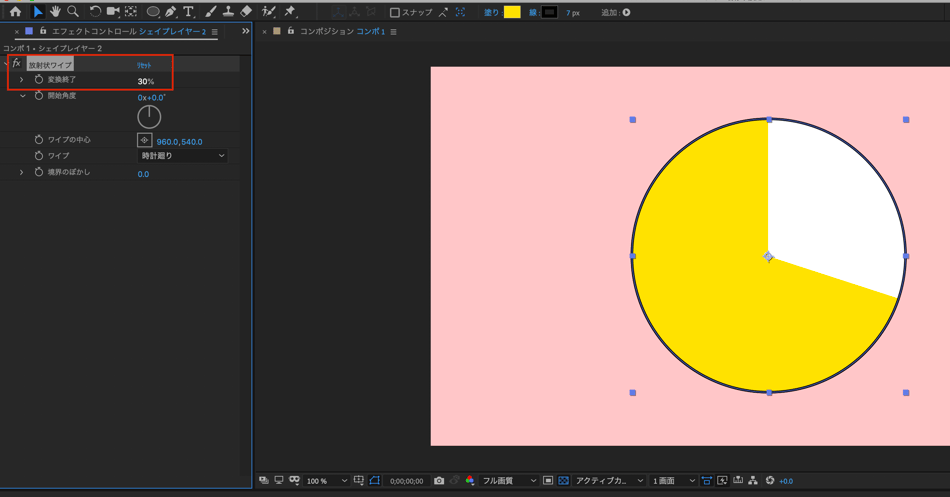
Task: Open the 100% magnification dropdown
Action: (327, 481)
